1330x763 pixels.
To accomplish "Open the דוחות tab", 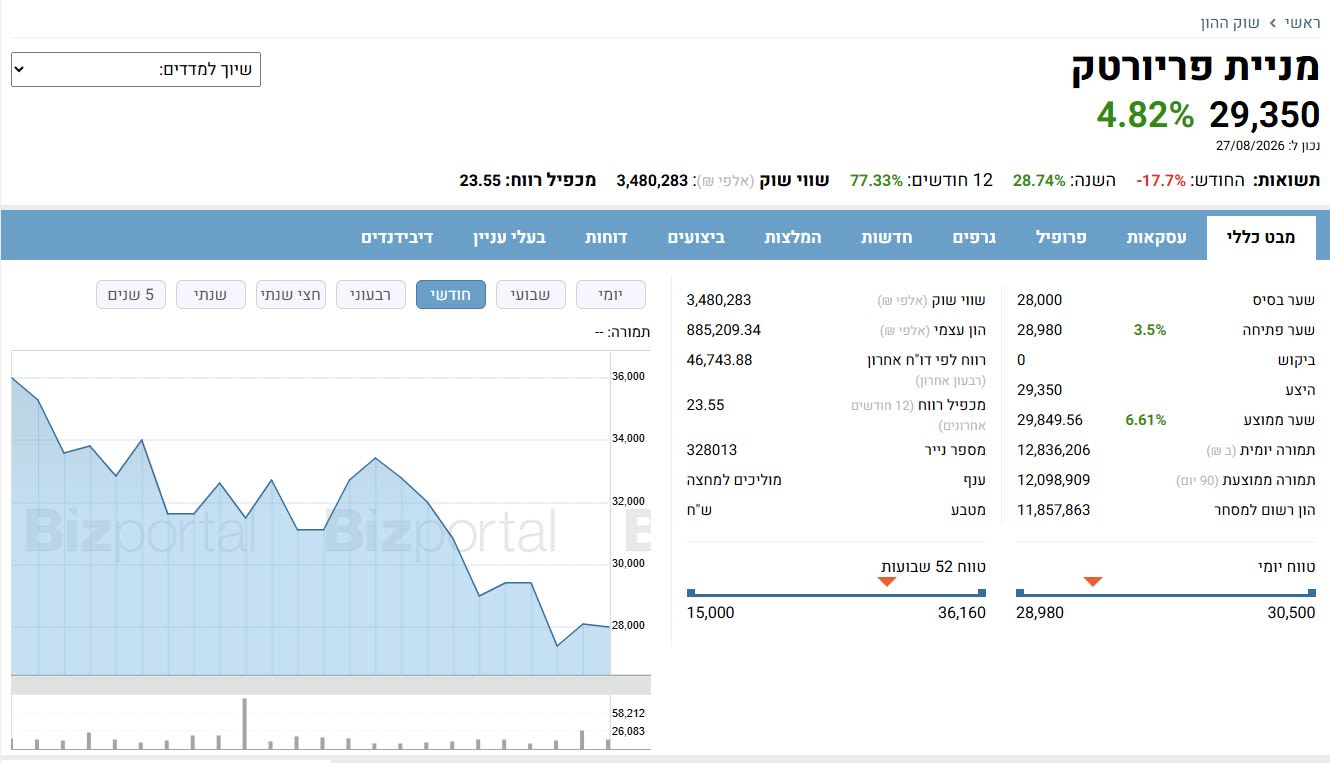I will [x=606, y=237].
